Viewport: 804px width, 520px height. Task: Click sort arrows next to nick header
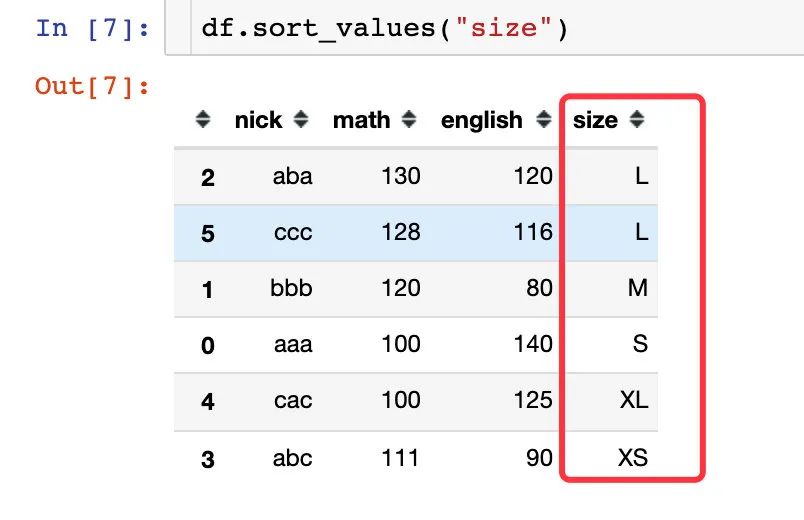301,119
